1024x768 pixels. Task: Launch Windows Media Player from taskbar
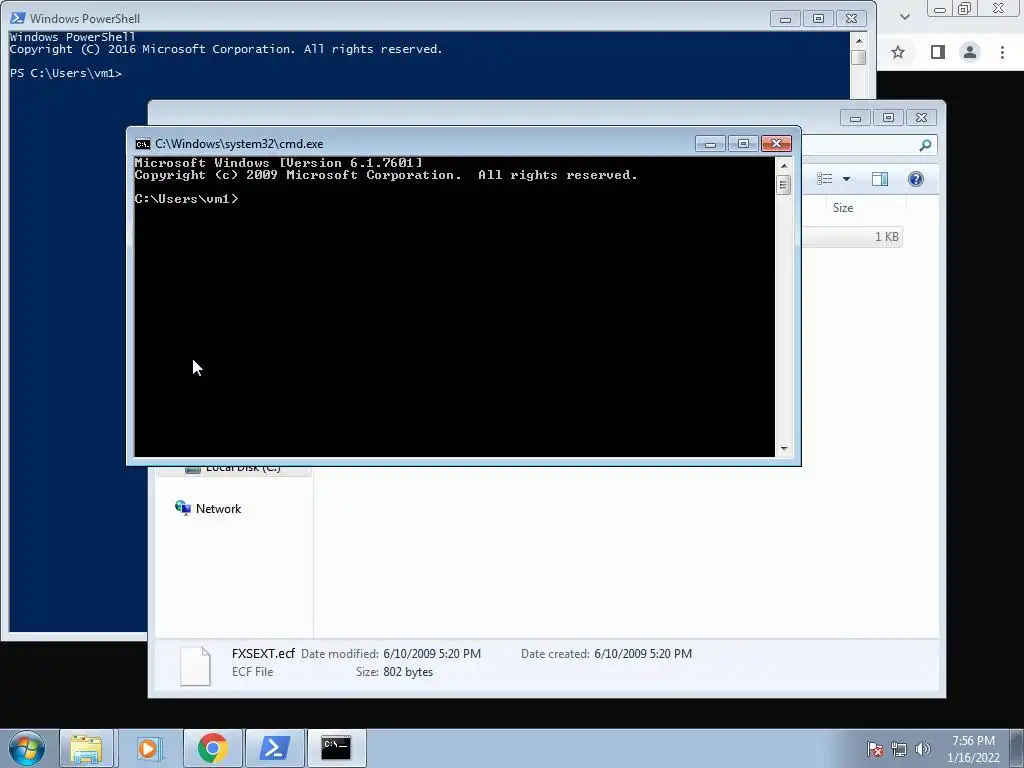coord(148,748)
